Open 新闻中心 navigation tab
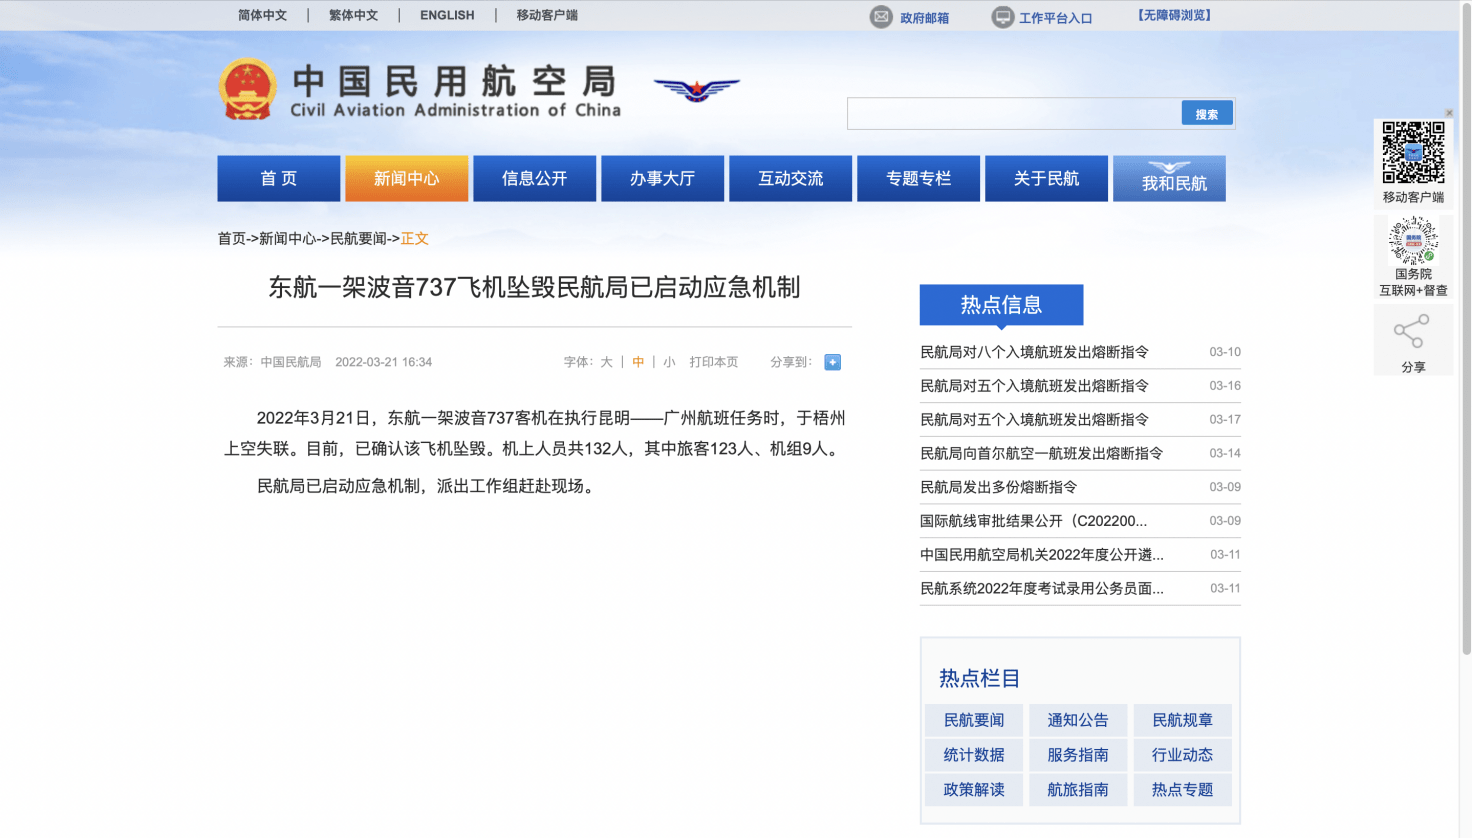1472x838 pixels. tap(407, 178)
